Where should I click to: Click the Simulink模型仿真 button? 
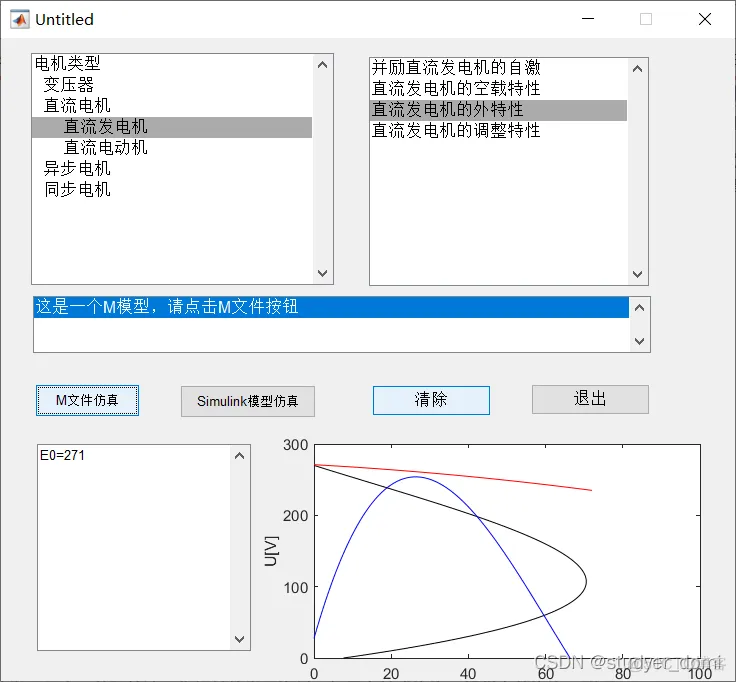(248, 401)
